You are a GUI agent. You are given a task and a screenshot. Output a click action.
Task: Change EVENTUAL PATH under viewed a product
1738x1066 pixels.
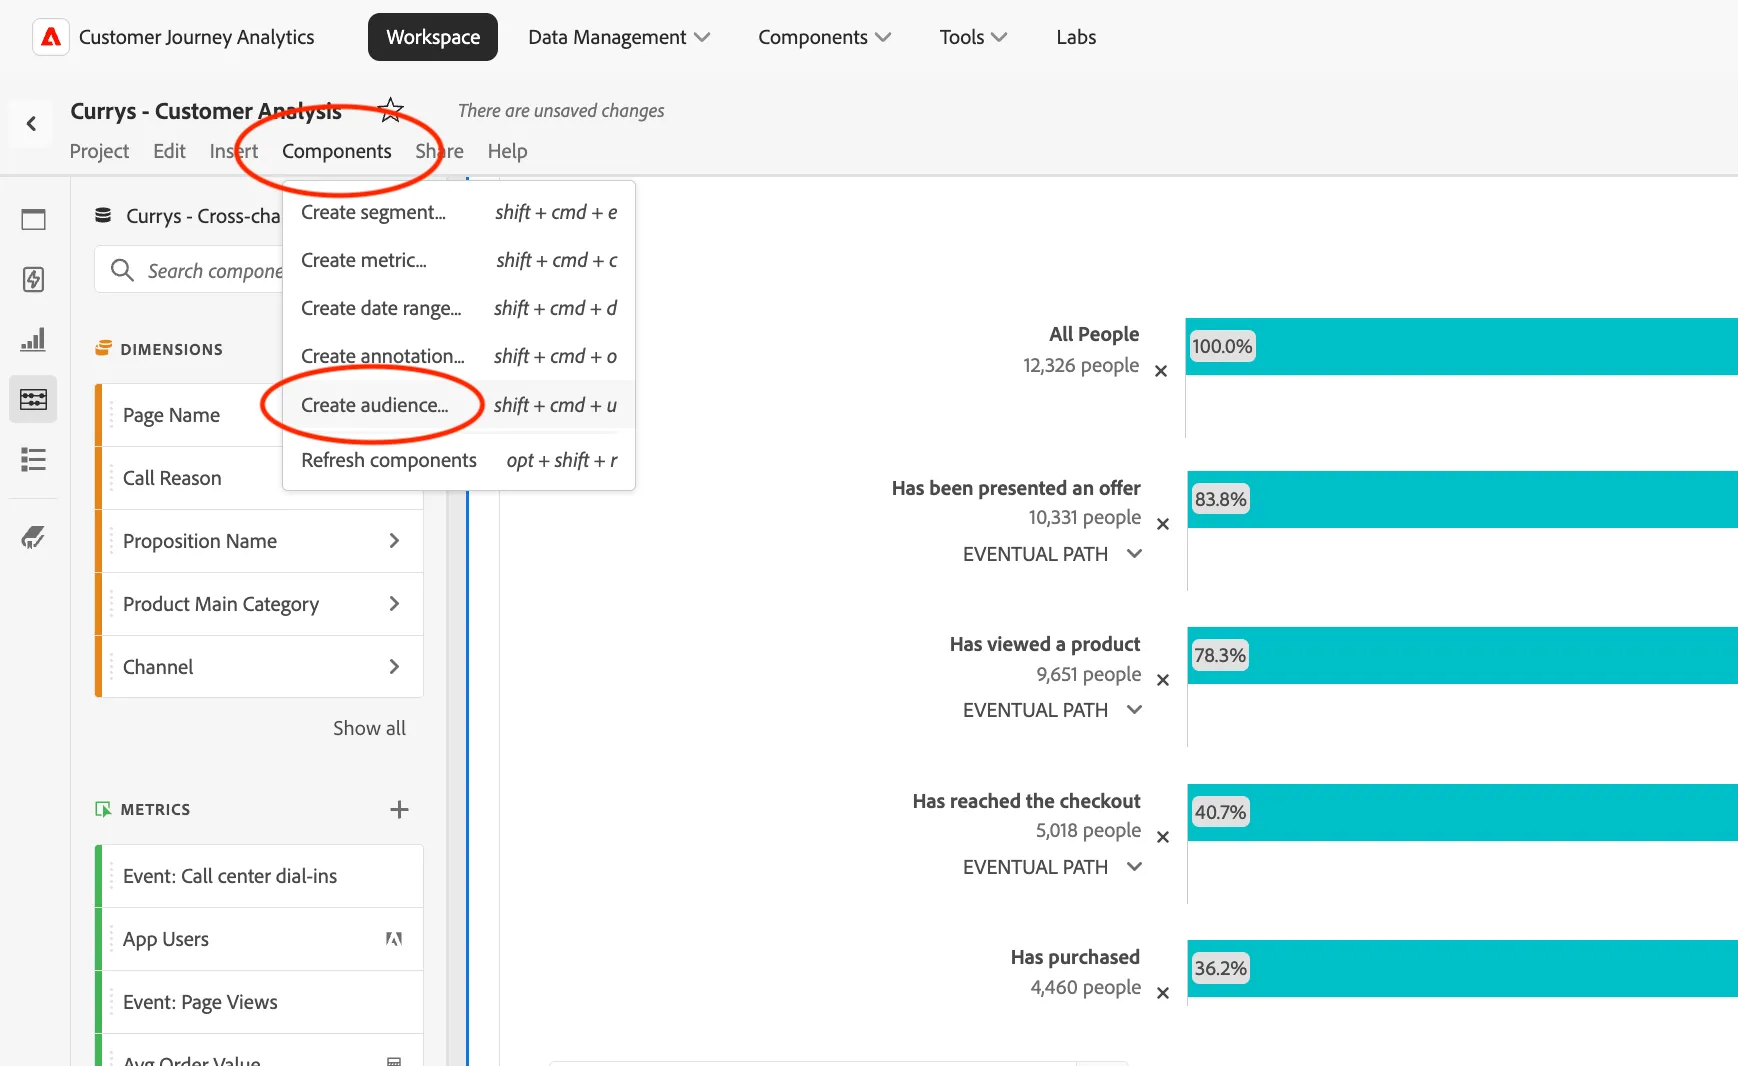click(x=1052, y=710)
